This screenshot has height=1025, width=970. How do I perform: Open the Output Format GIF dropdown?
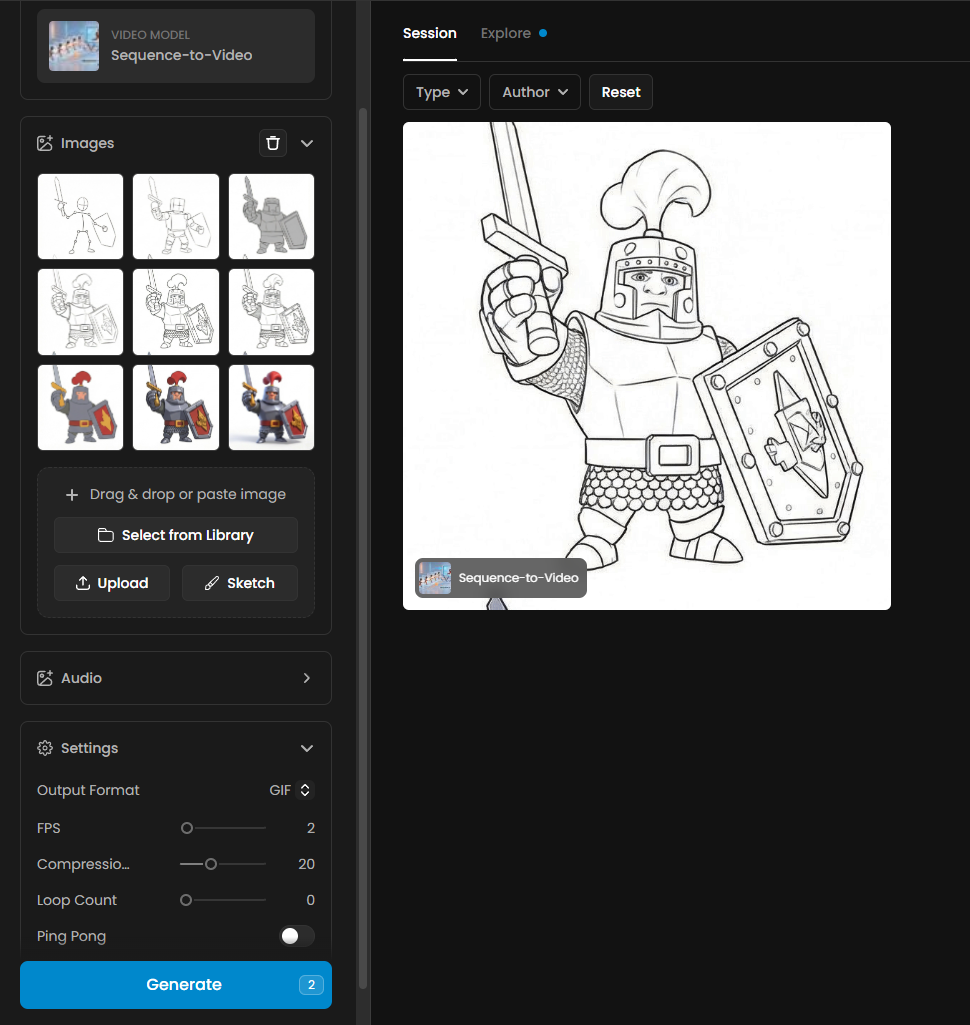click(291, 790)
